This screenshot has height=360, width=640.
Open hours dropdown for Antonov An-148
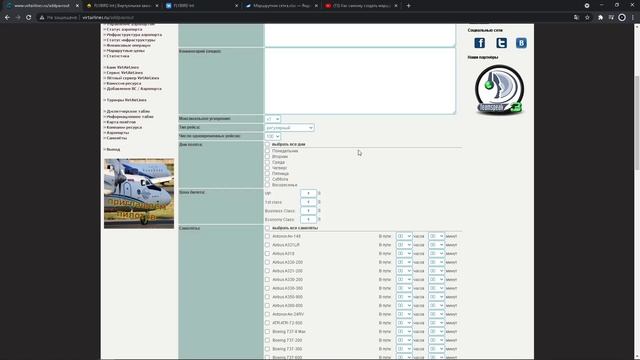(x=404, y=236)
